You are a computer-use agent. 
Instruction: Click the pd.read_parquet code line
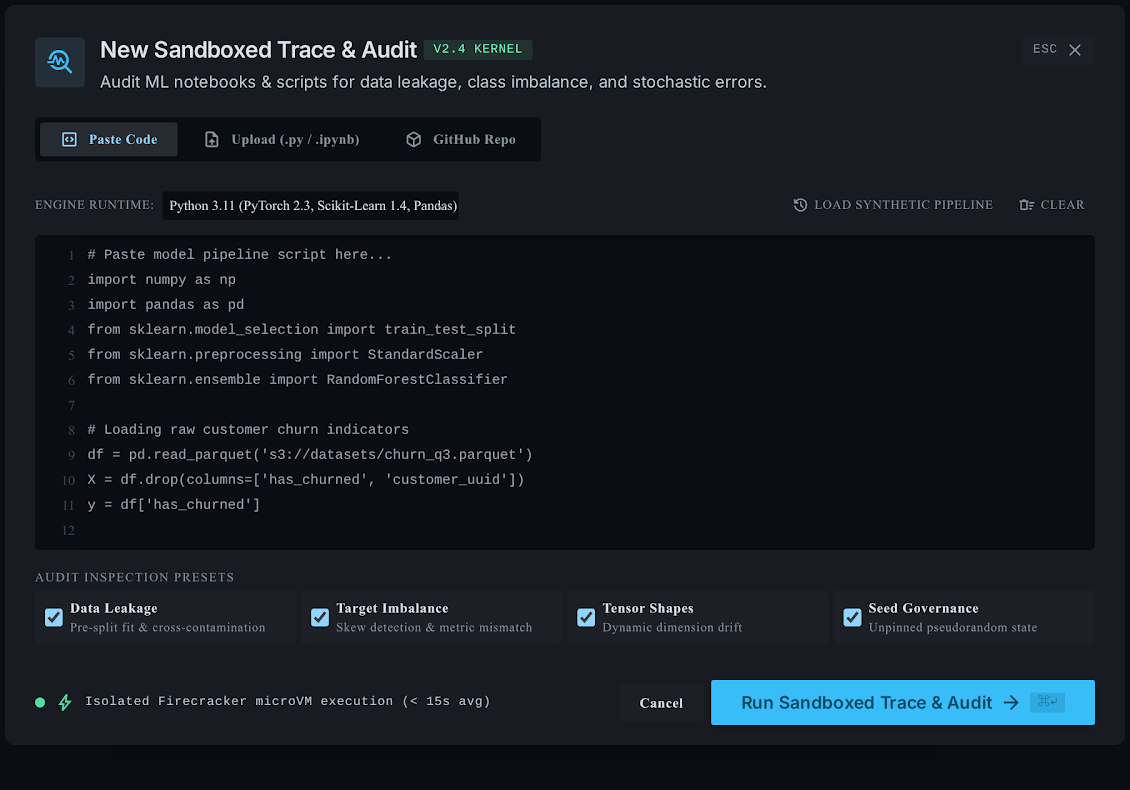coord(310,455)
